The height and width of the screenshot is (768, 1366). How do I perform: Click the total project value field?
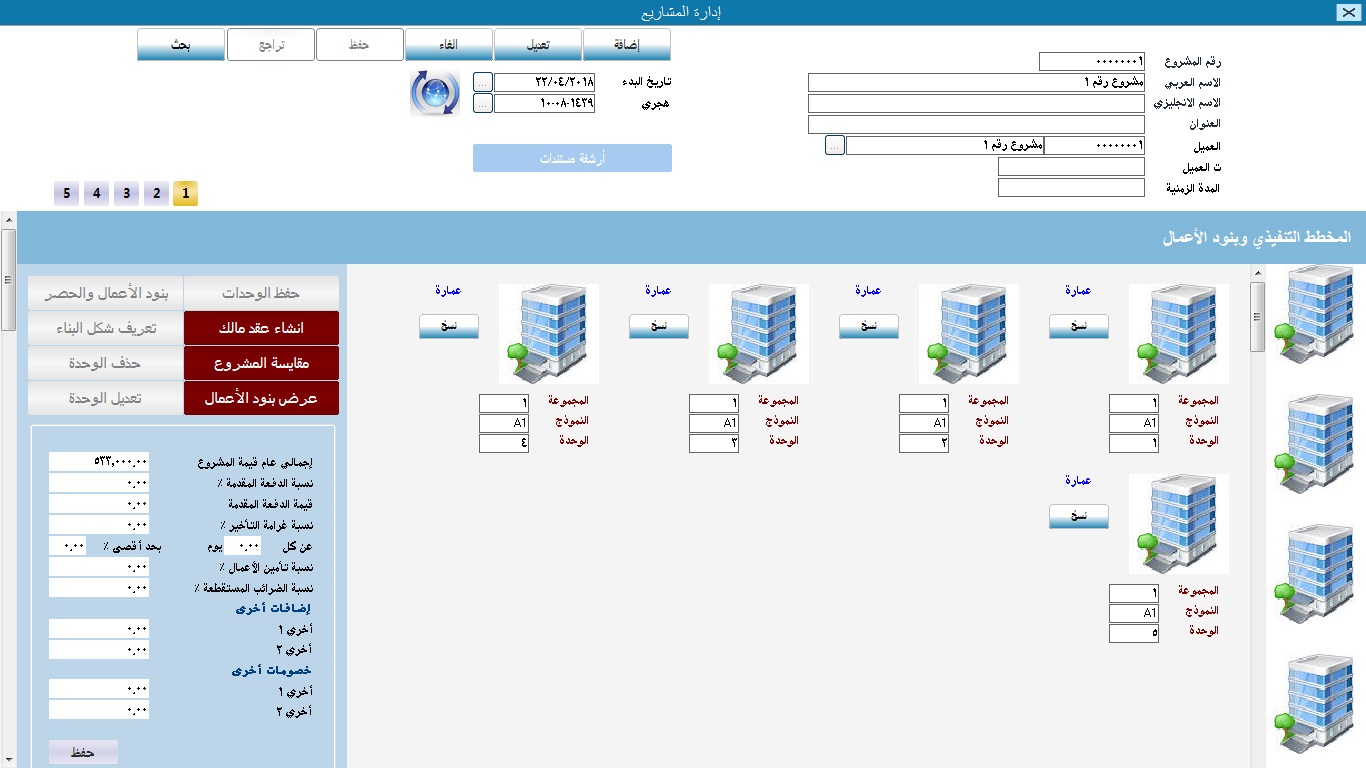click(99, 462)
